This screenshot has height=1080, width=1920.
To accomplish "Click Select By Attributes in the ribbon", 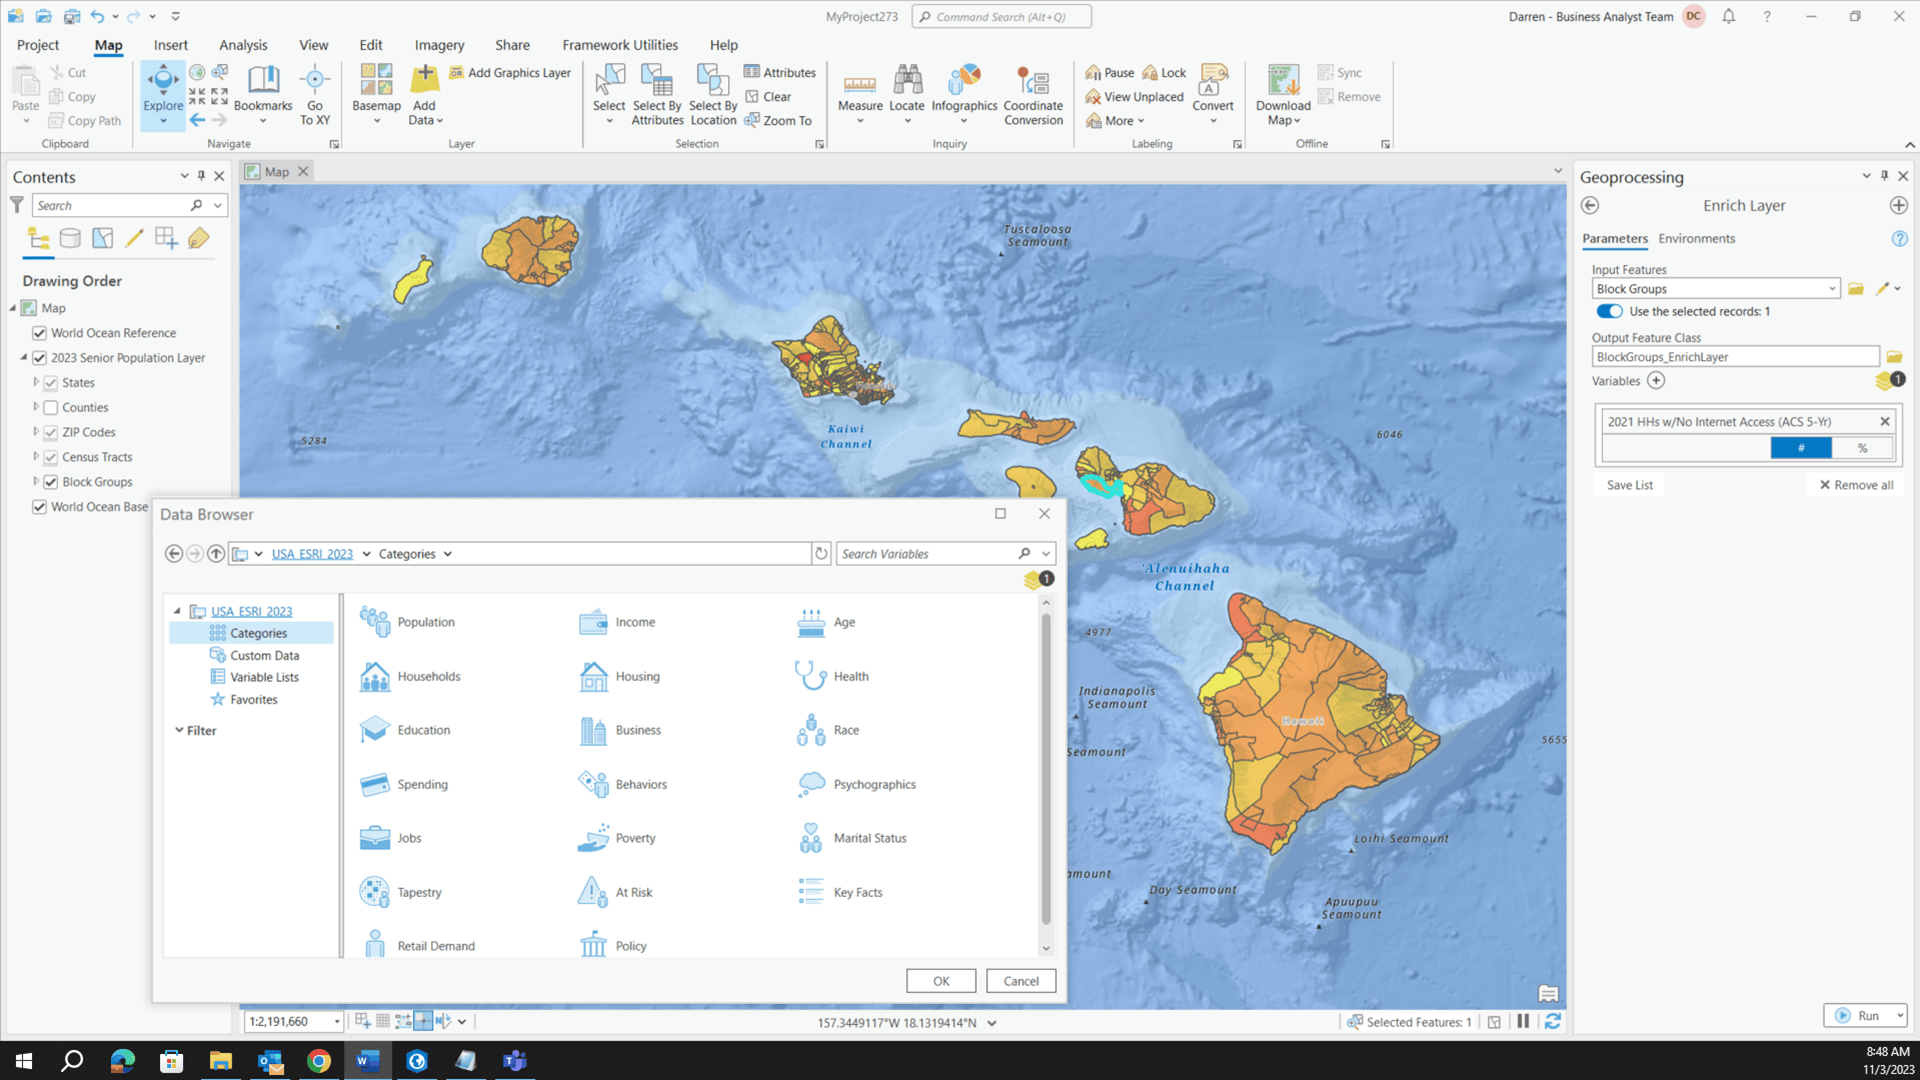I will [x=656, y=95].
